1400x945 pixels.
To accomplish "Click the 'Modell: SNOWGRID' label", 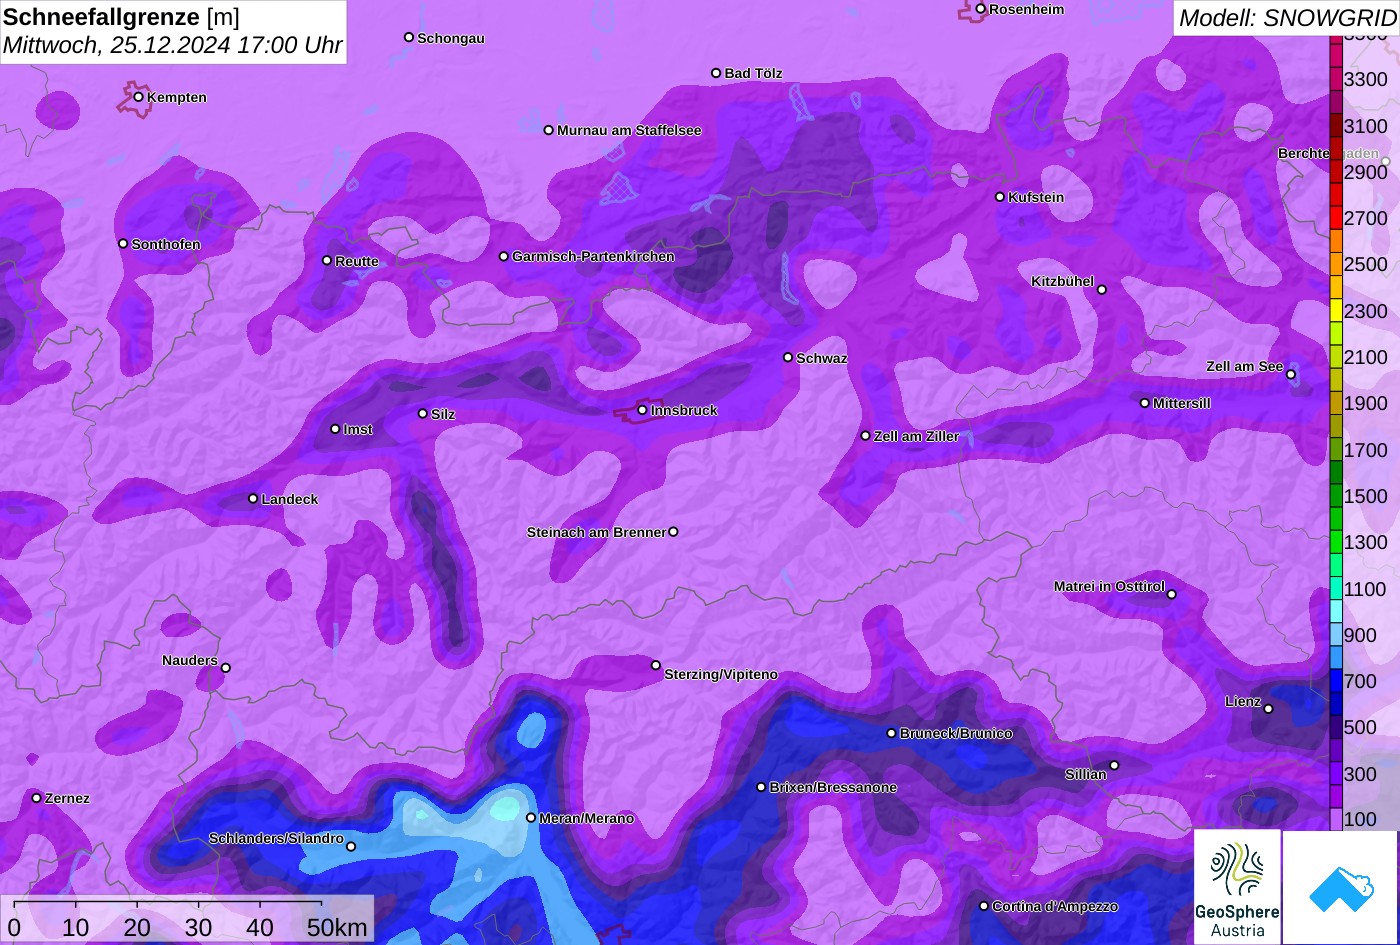I will point(1287,18).
